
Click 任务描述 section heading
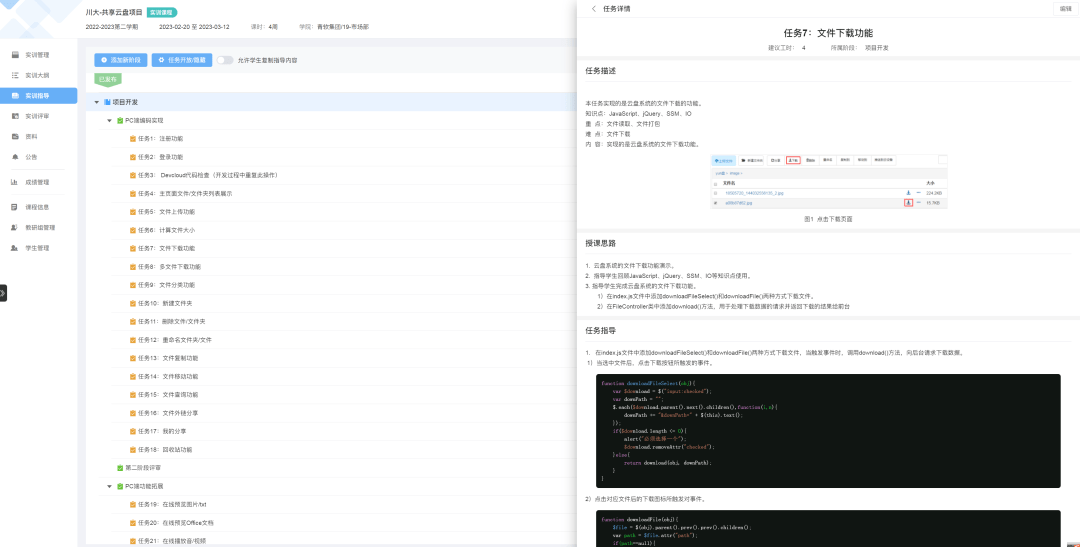coord(600,70)
